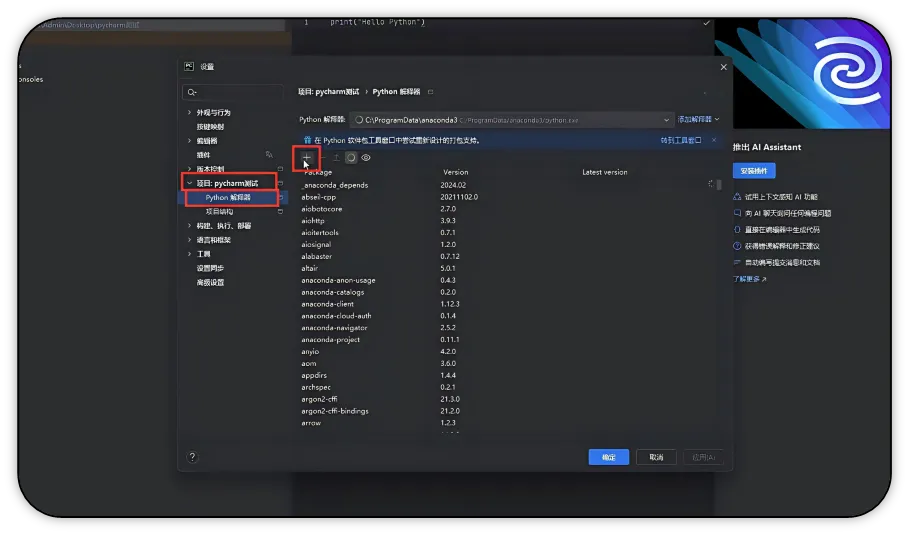Click the search magnifier icon in settings
Screen dimensions: 909x535
pos(192,92)
